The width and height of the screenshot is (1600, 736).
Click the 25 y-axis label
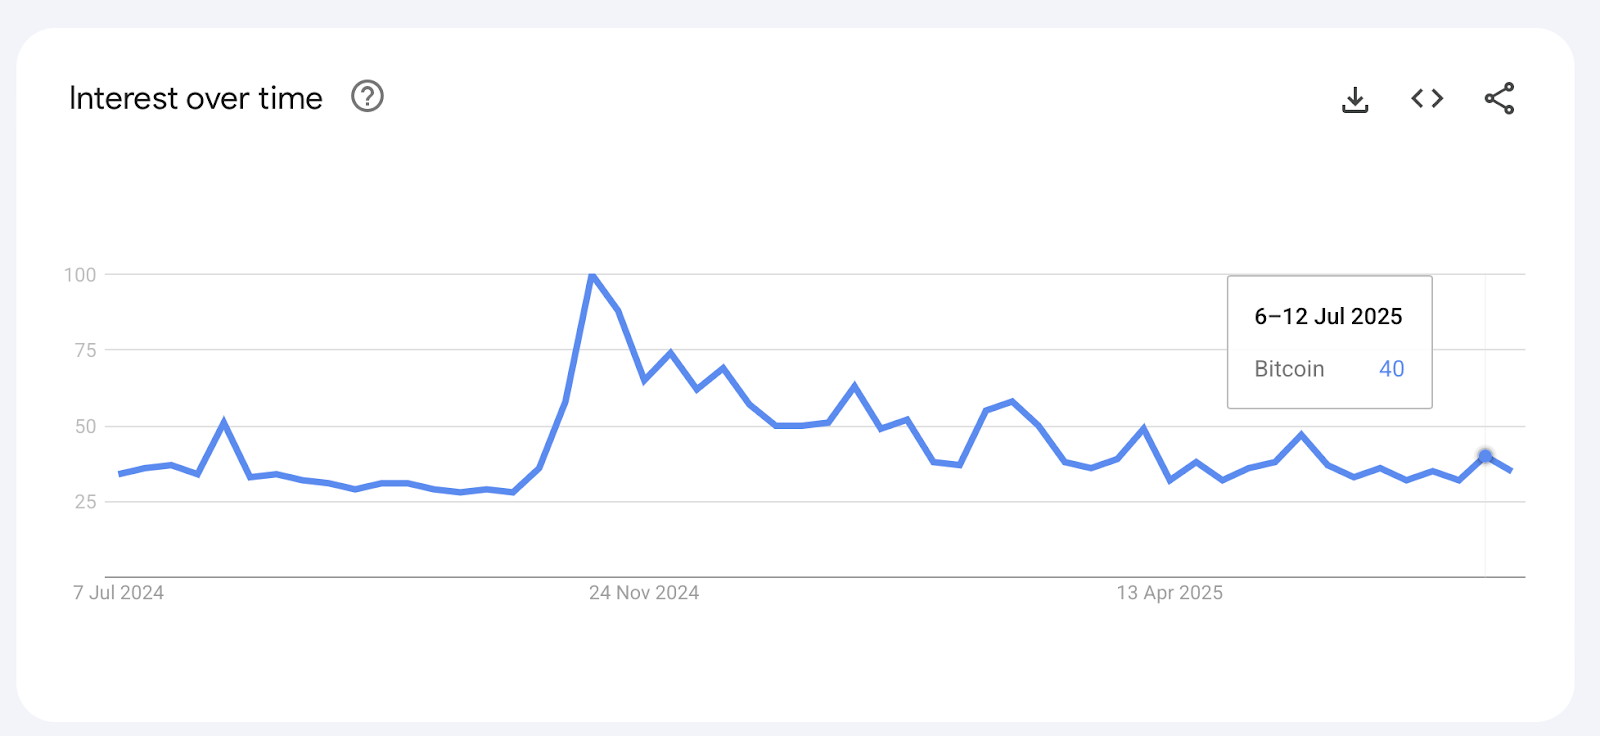pos(85,501)
